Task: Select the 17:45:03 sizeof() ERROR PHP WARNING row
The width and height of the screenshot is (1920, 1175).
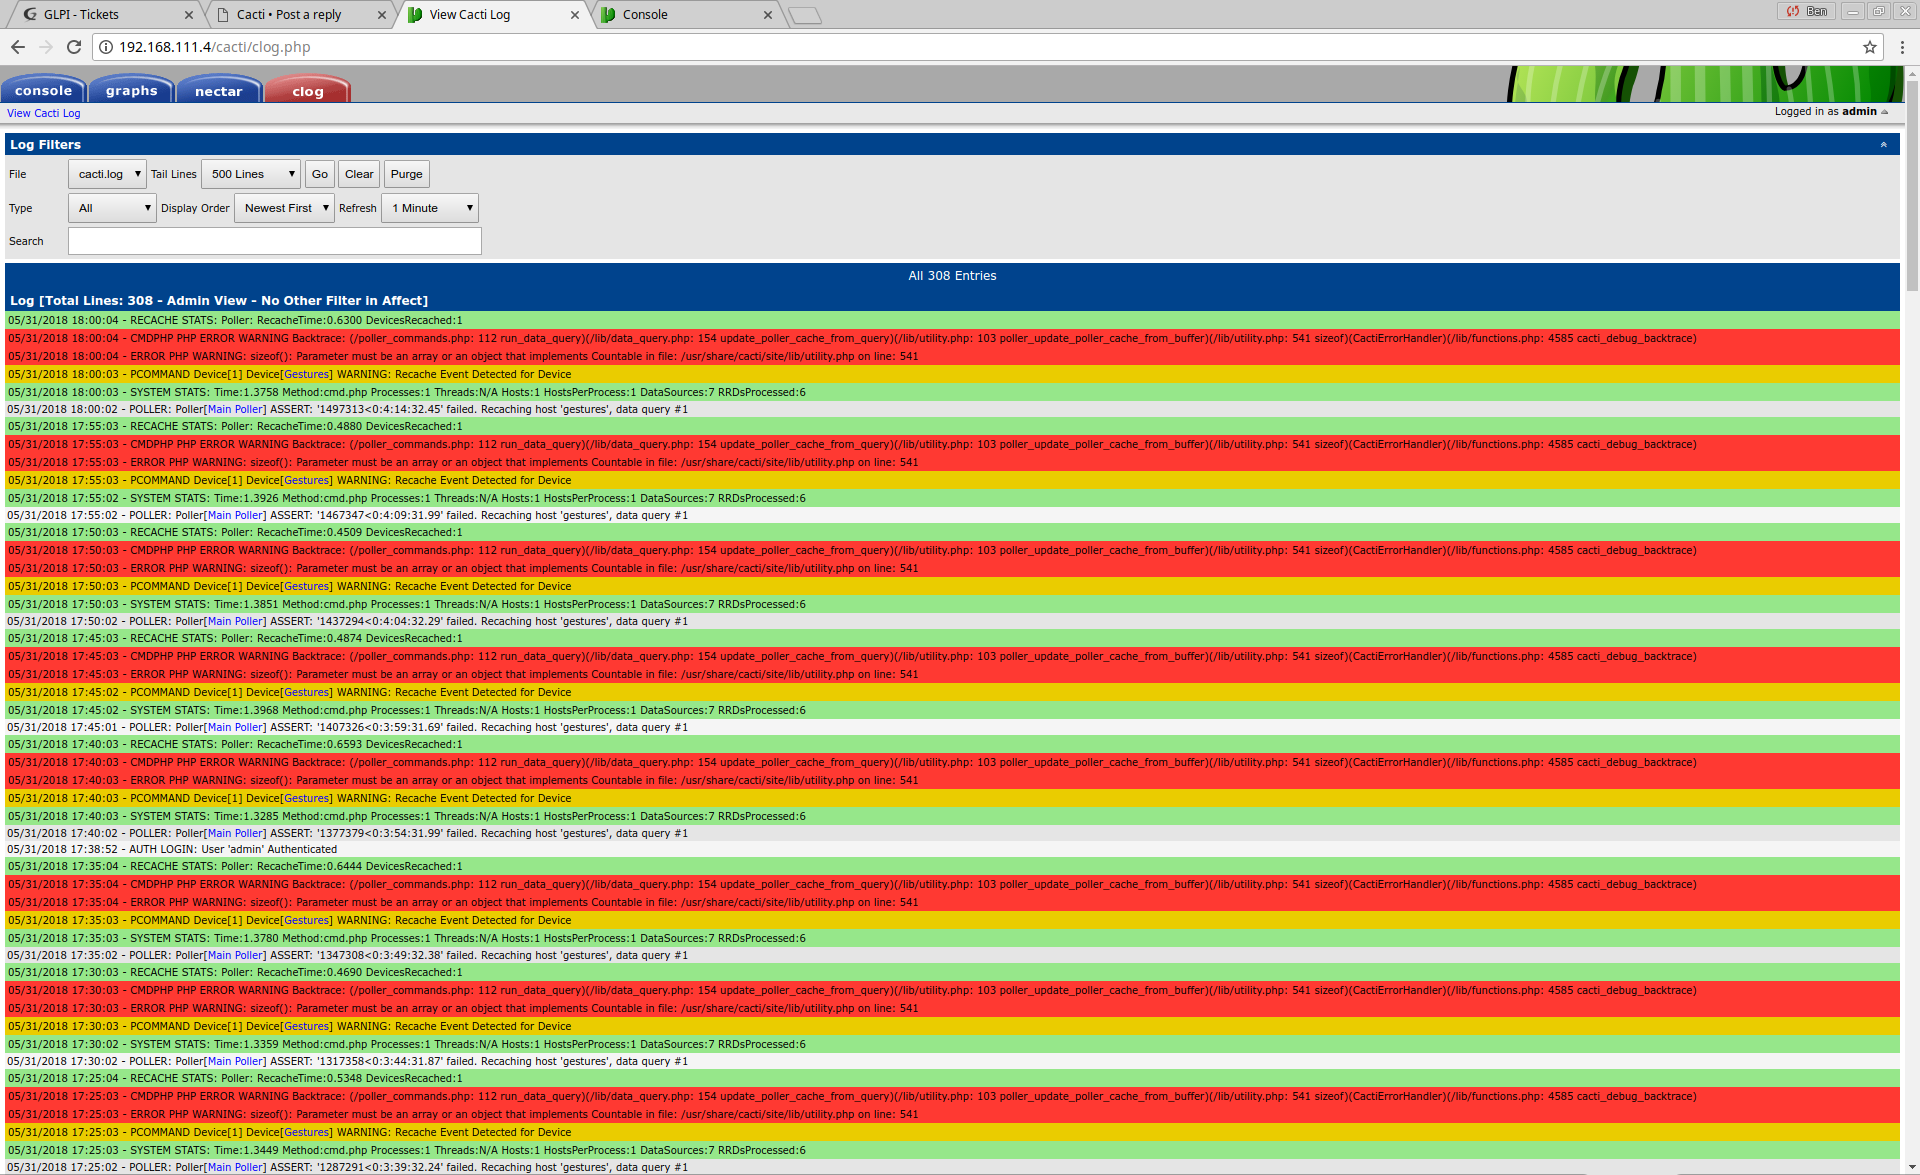Action: pos(952,675)
